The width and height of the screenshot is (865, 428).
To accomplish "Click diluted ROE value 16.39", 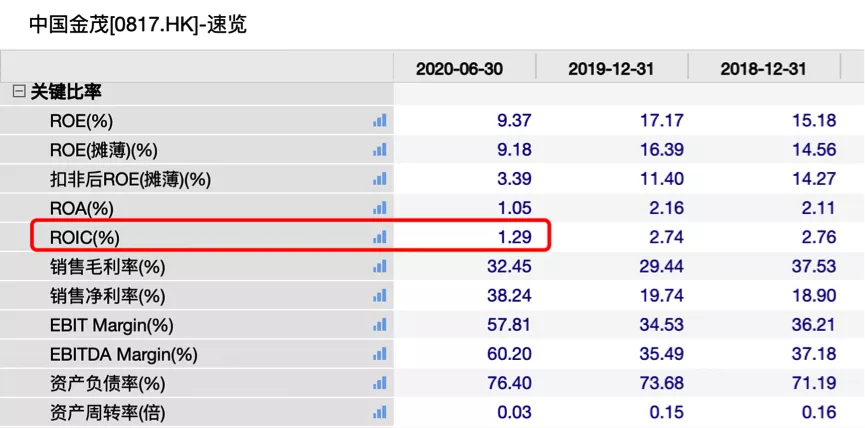I will pos(660,149).
